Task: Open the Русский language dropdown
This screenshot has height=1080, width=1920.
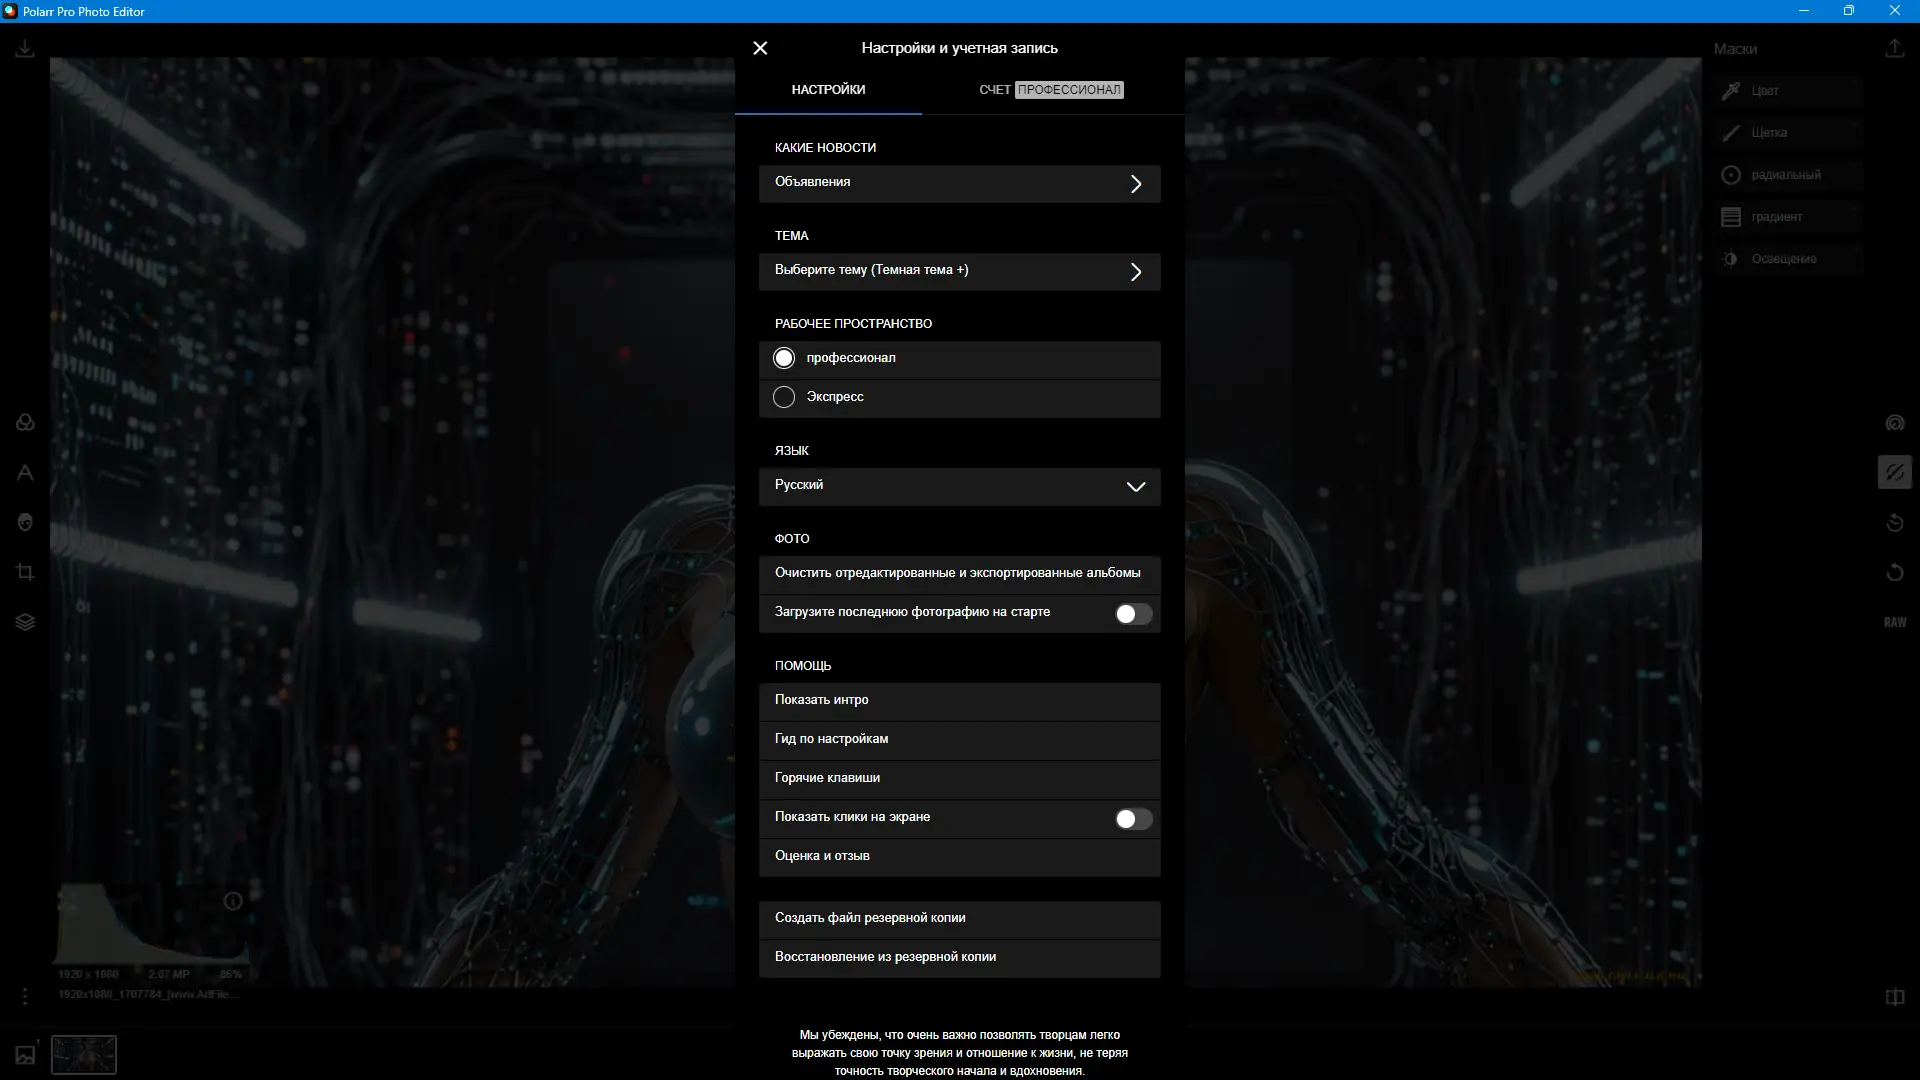Action: click(959, 486)
